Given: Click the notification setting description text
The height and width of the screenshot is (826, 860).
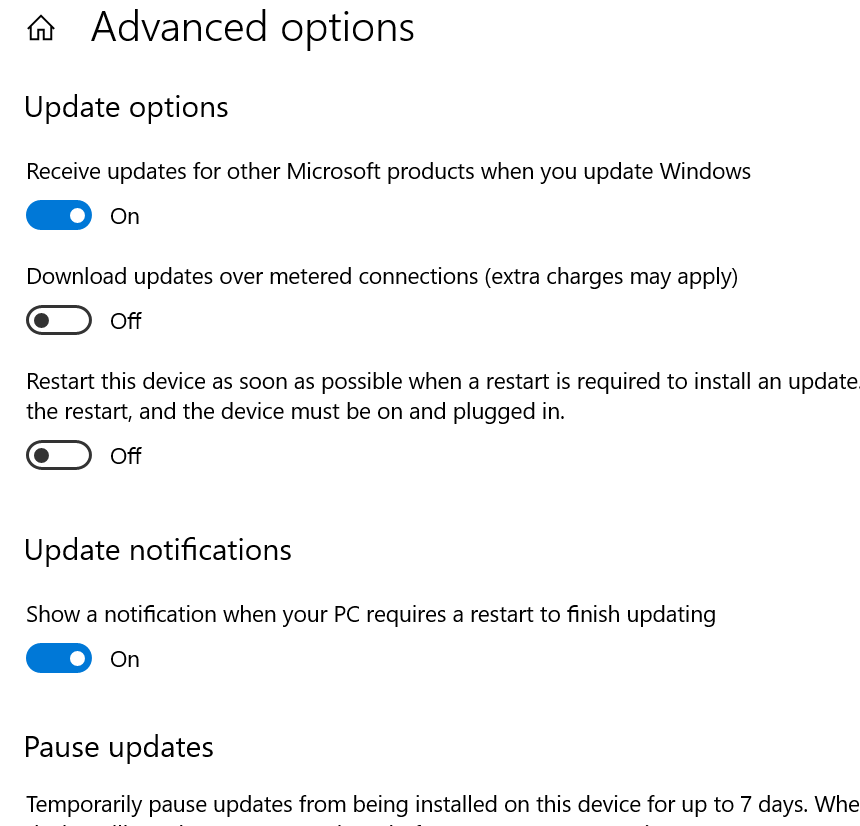Looking at the screenshot, I should 371,614.
